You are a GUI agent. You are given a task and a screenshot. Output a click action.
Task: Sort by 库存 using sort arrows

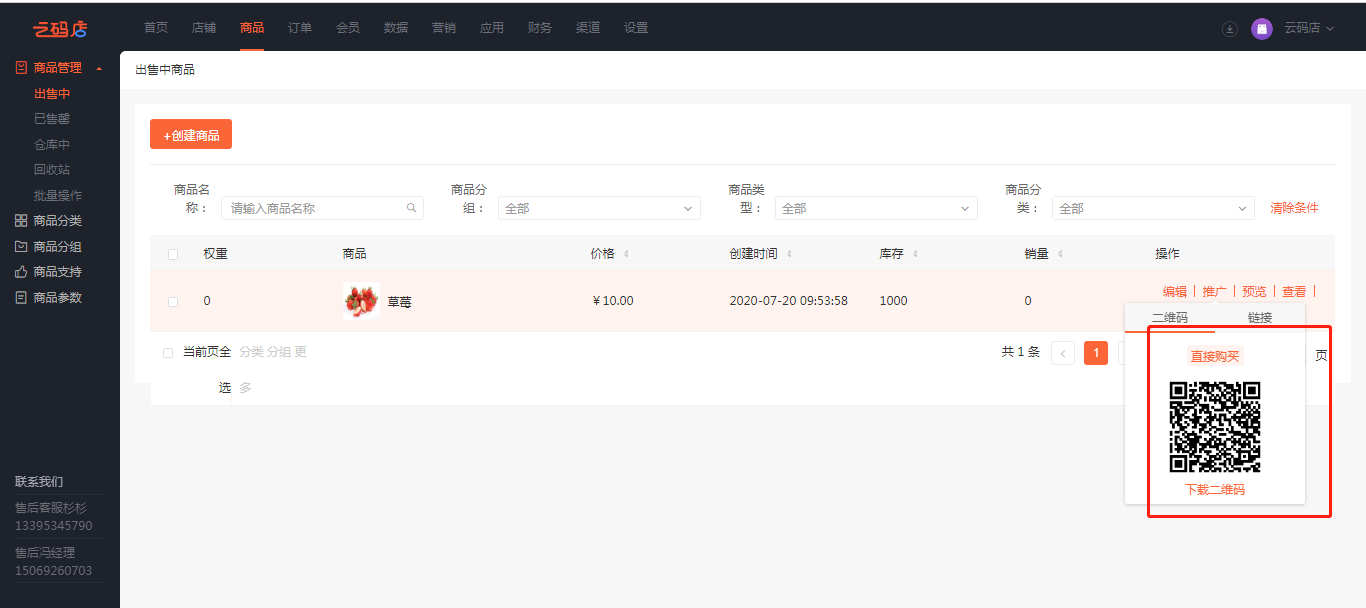click(x=915, y=254)
